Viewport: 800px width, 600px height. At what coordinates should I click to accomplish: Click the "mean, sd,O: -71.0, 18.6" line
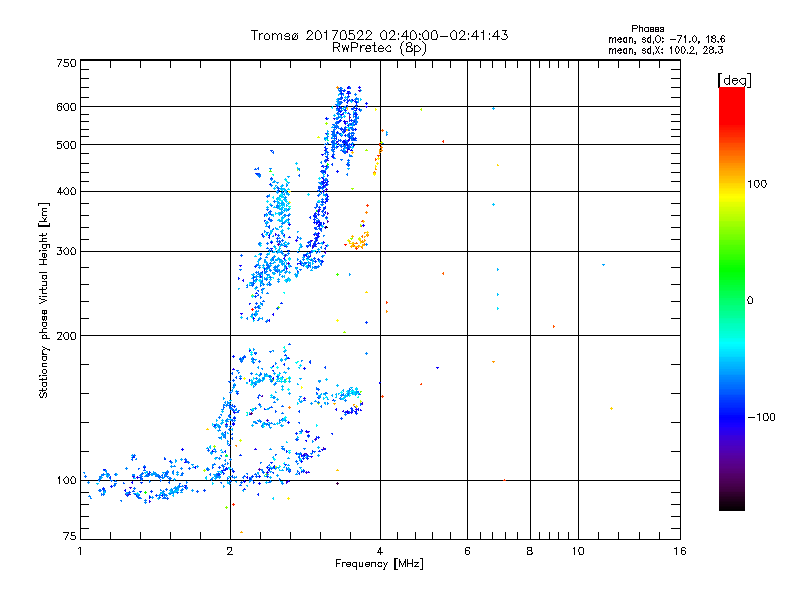[666, 39]
